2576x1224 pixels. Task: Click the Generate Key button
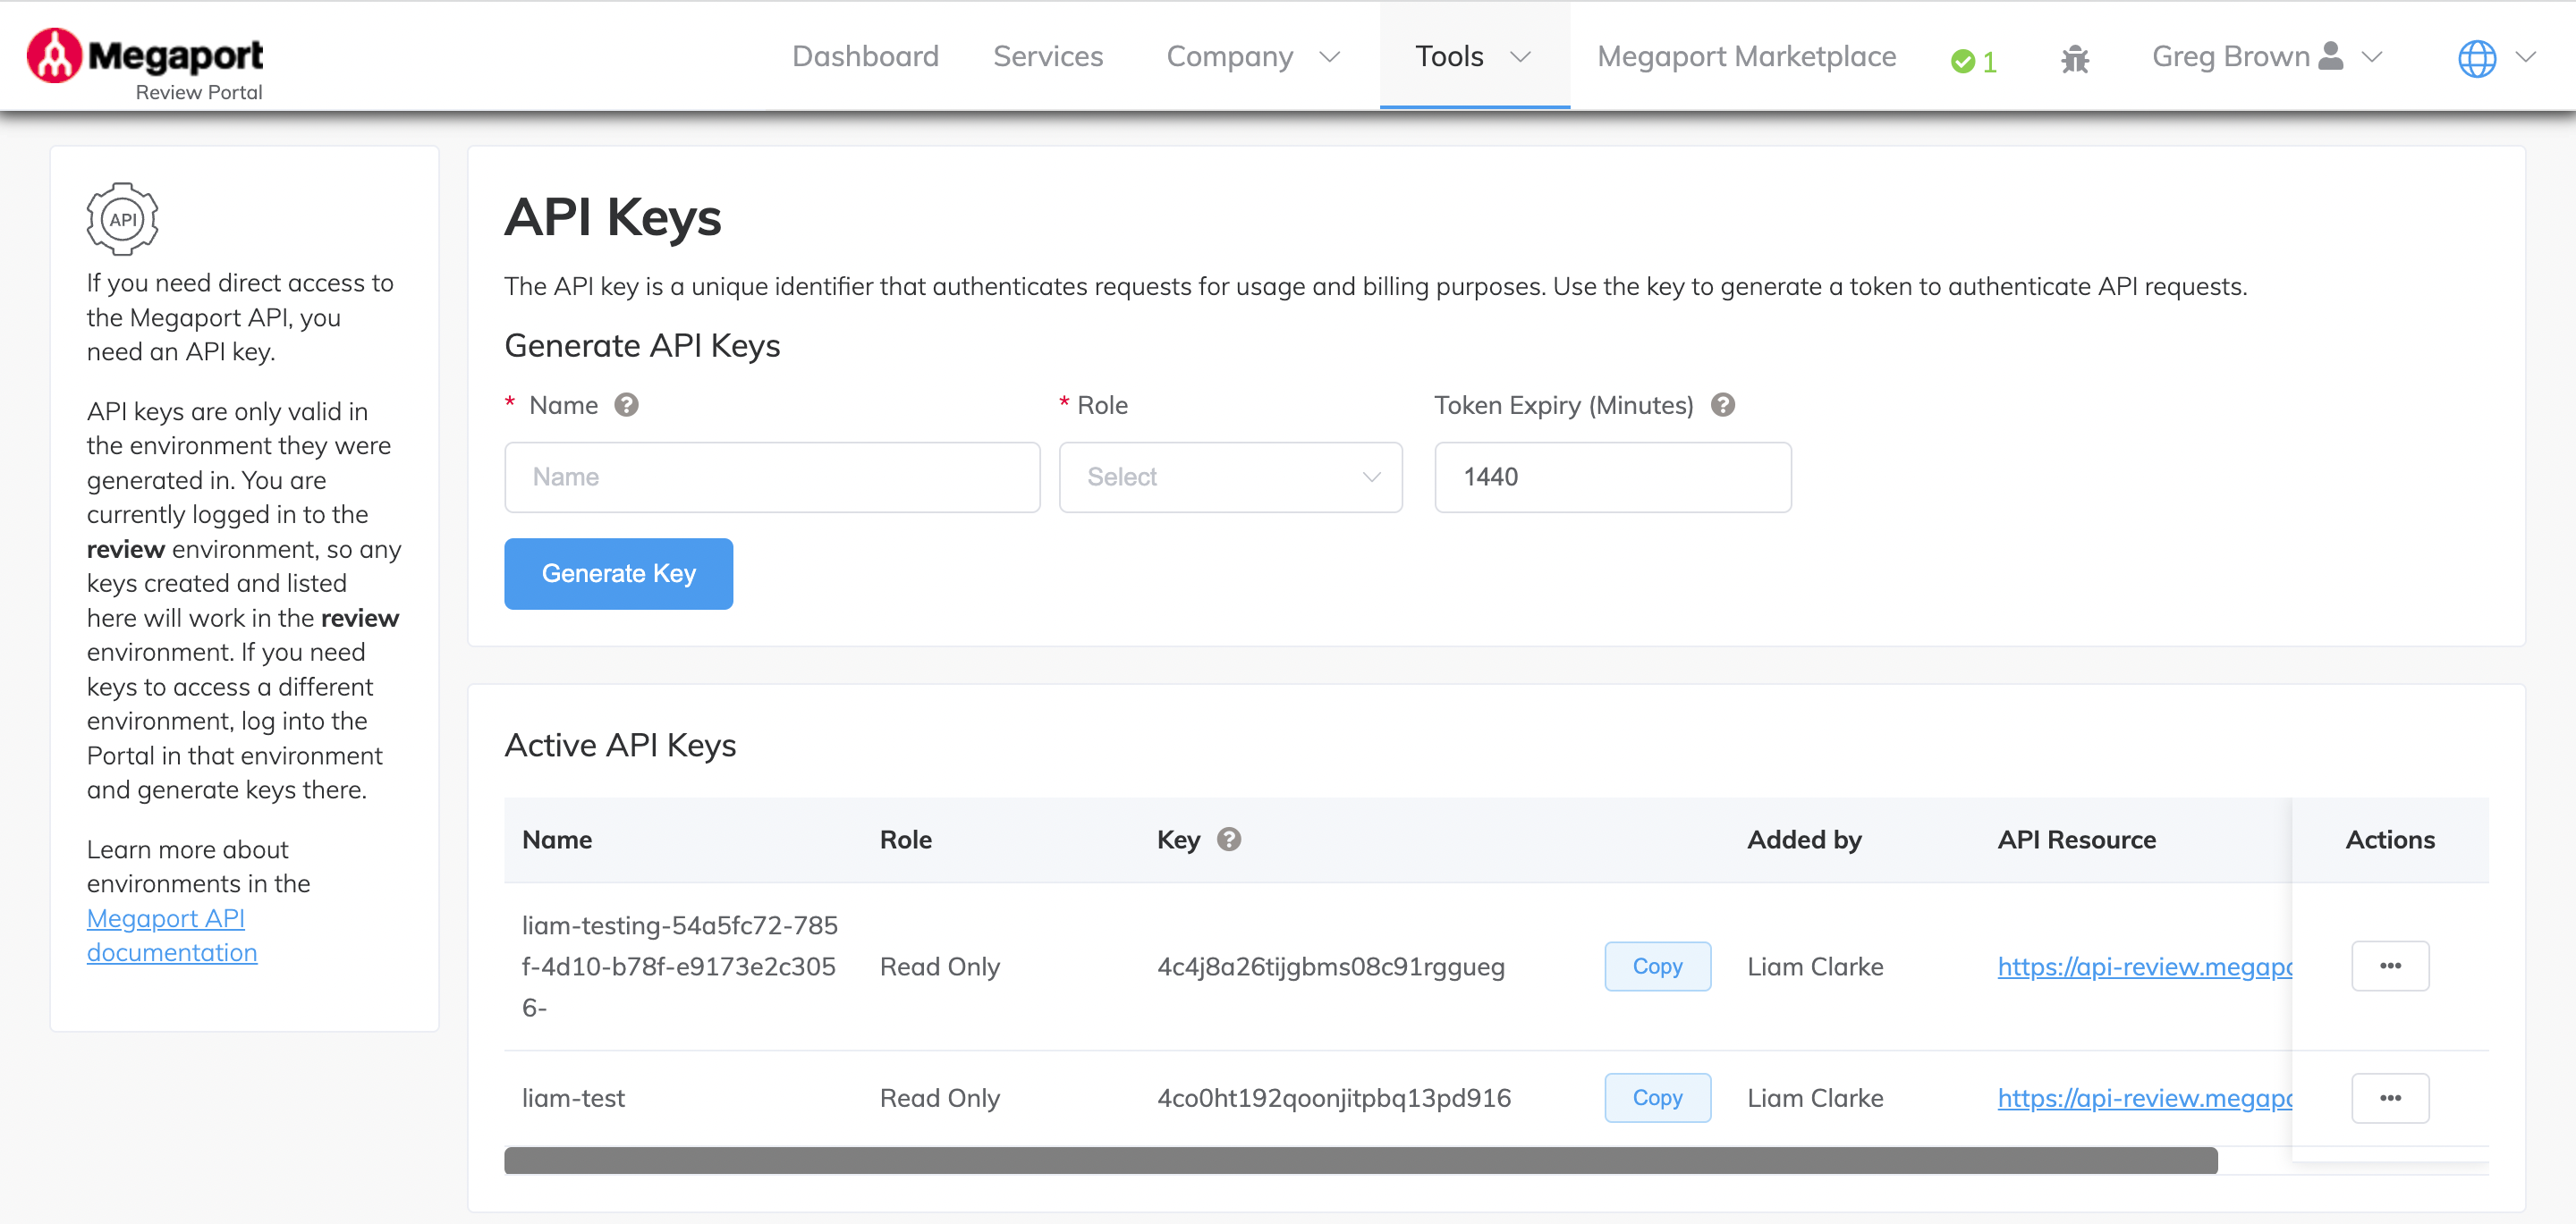[x=618, y=573]
